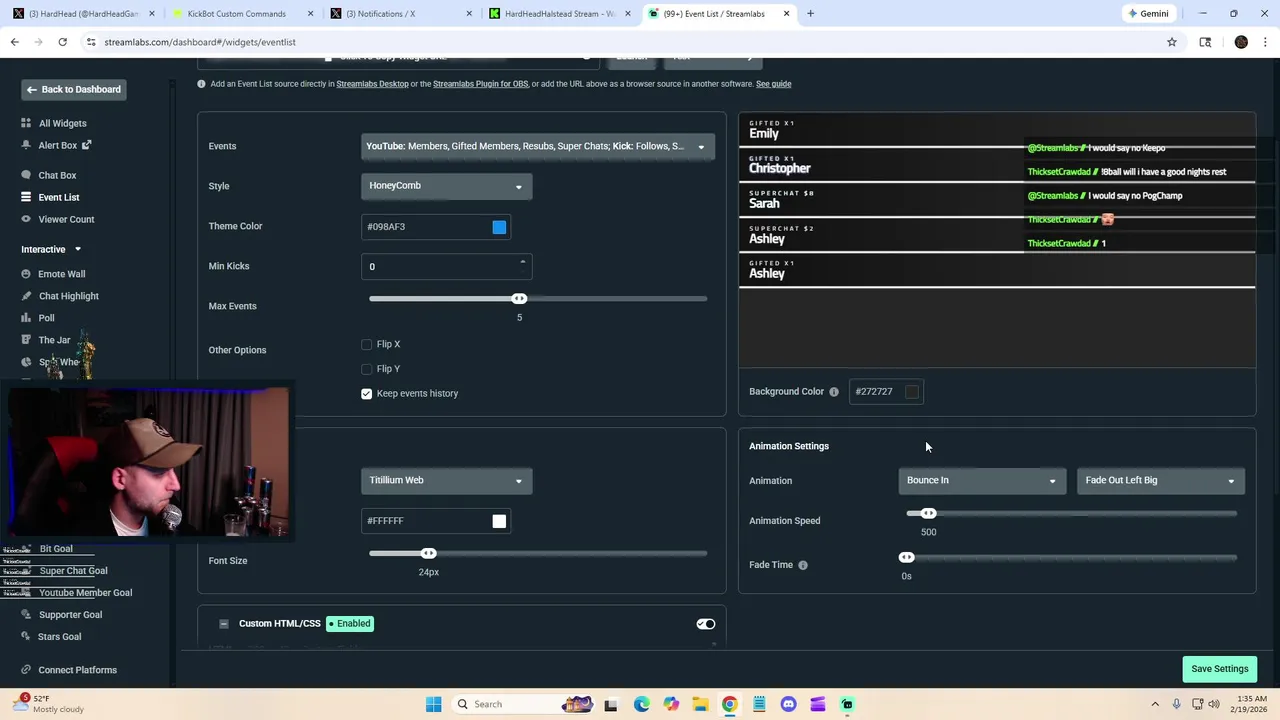Click the Background Color dark swatch

point(912,392)
